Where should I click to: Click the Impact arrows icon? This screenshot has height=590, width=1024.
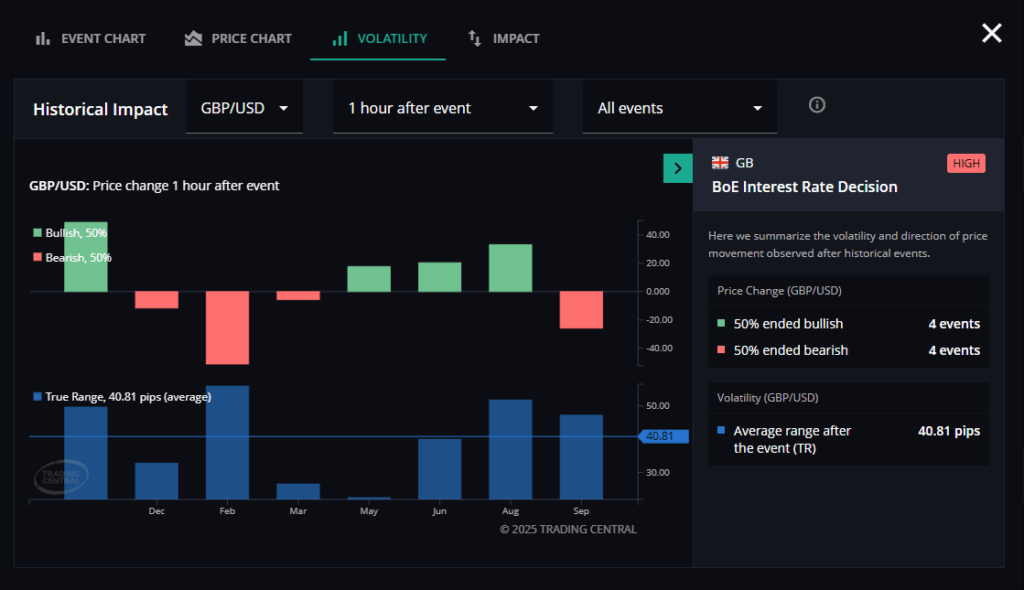[475, 39]
